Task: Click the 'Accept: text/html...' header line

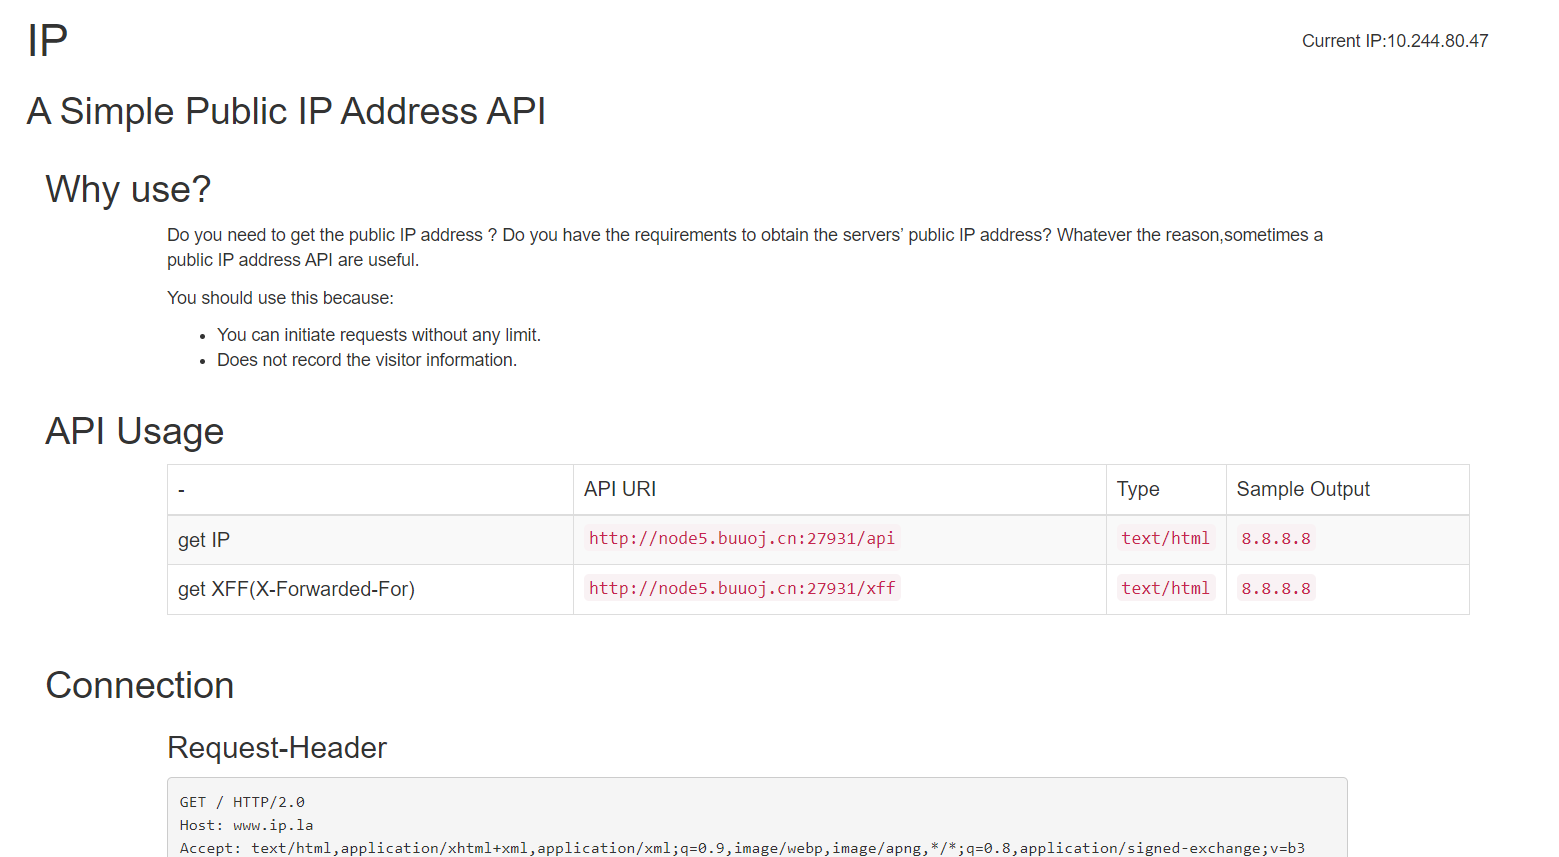Action: 742,848
